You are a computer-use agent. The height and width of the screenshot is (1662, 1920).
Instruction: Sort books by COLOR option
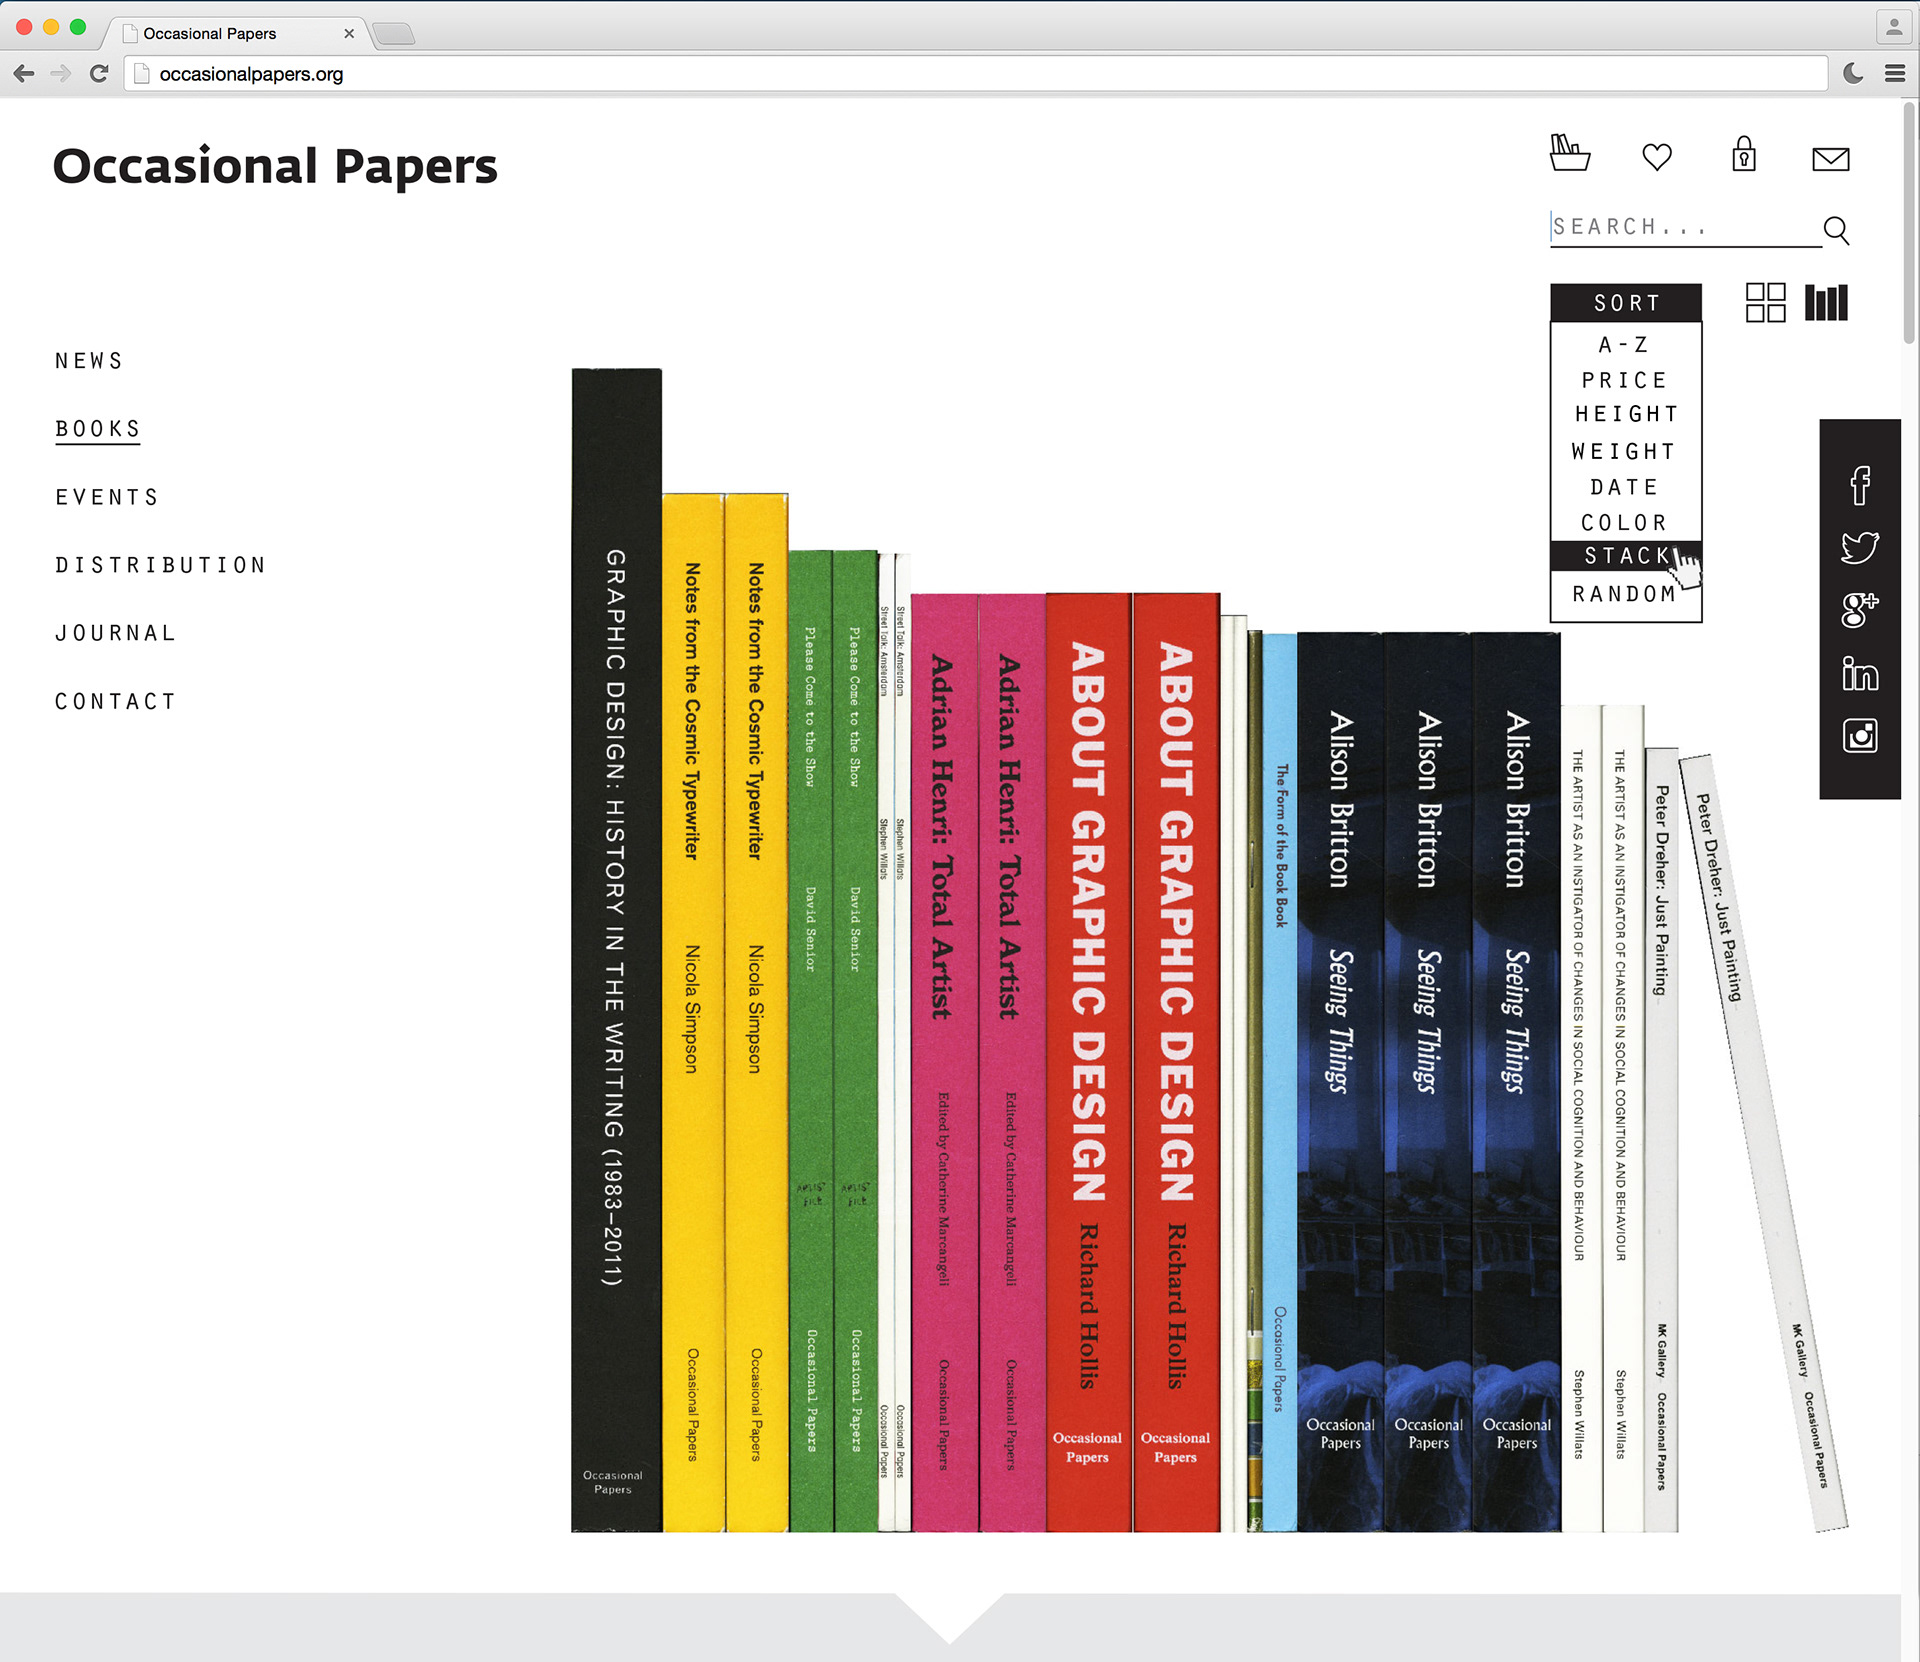(1624, 522)
